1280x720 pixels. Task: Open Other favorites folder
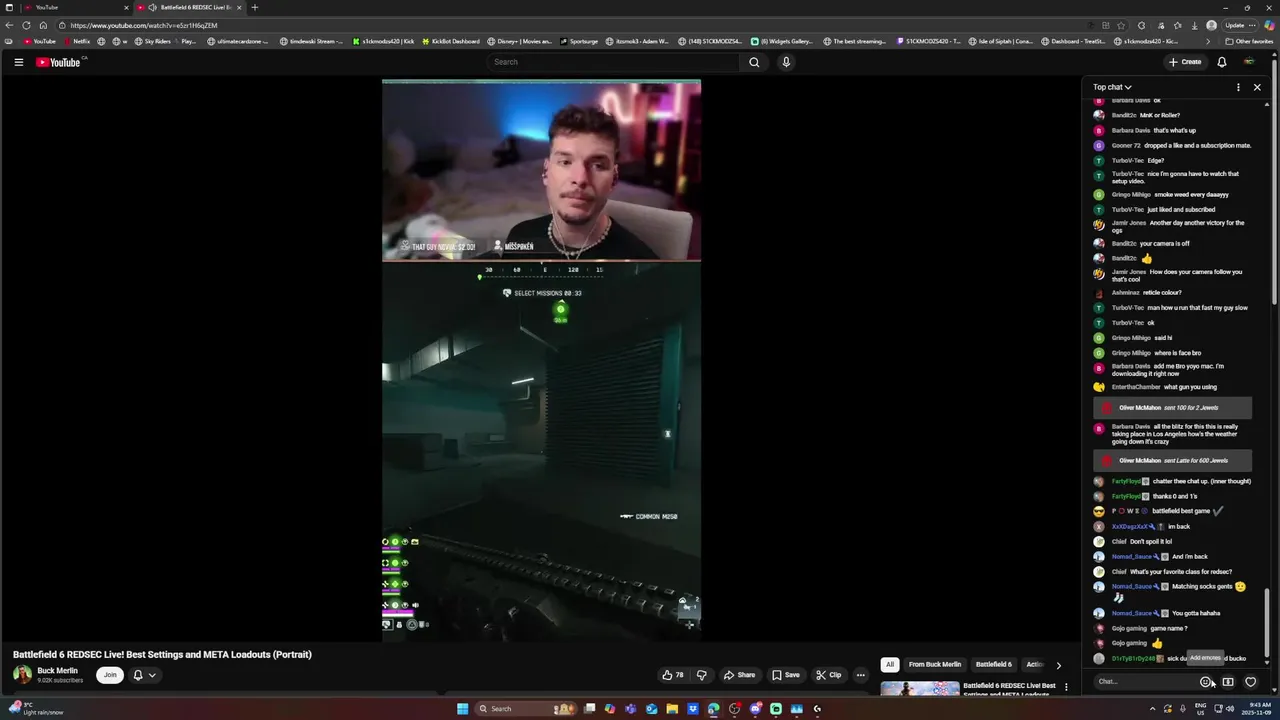pos(1250,41)
